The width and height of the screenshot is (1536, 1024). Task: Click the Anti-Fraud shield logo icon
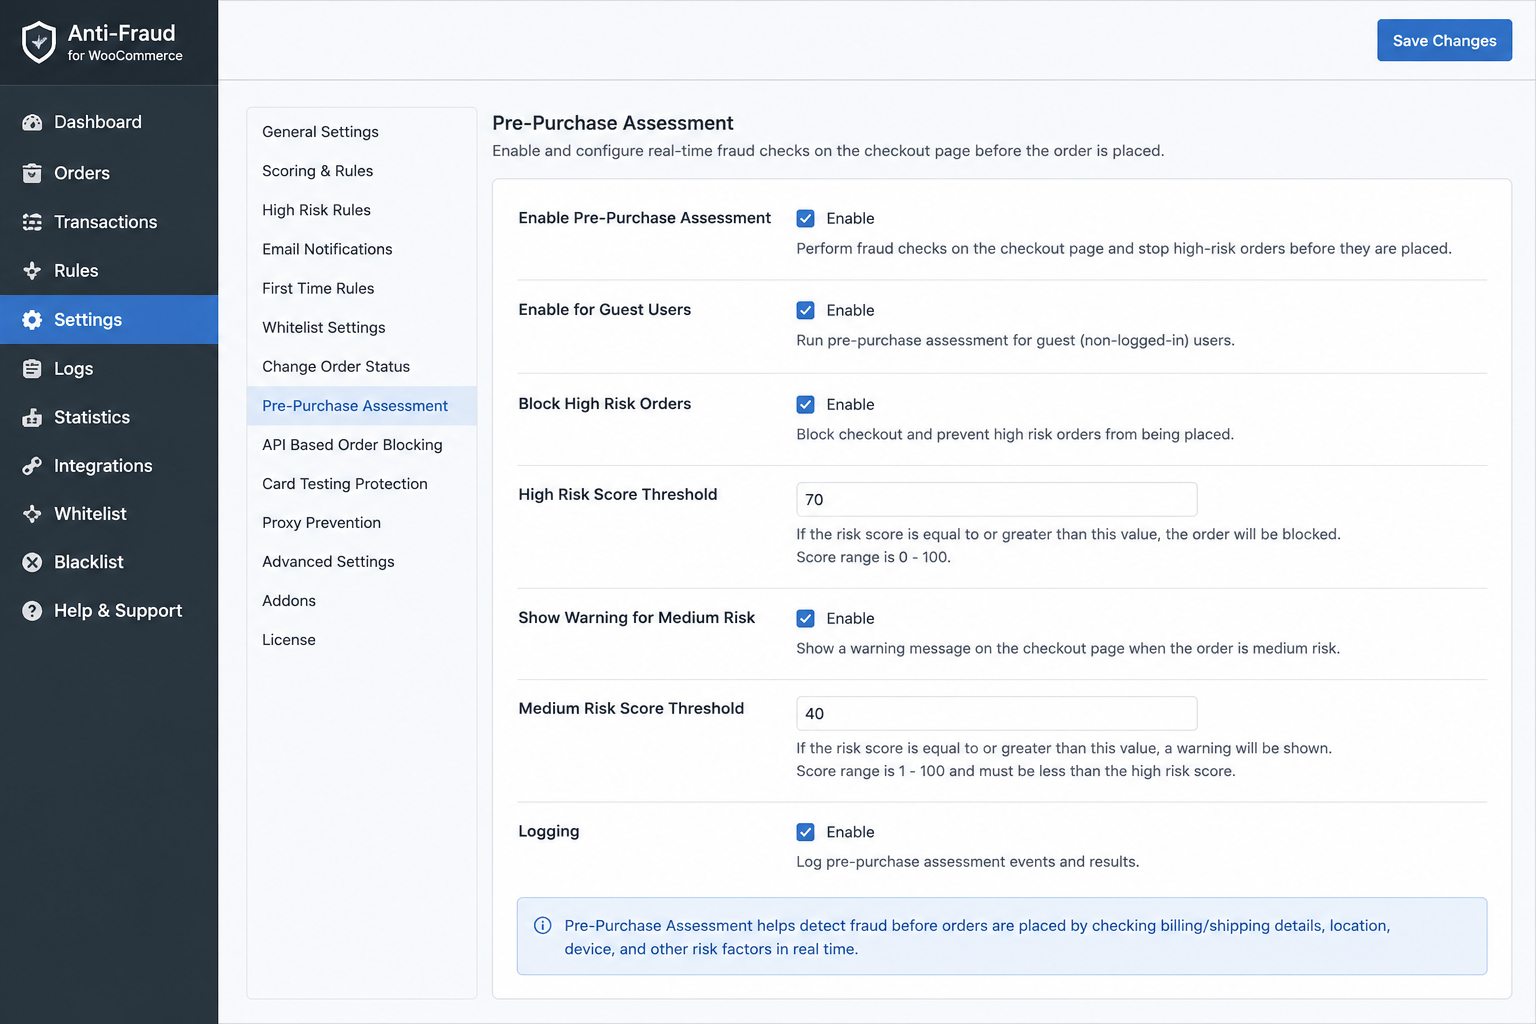tap(39, 42)
